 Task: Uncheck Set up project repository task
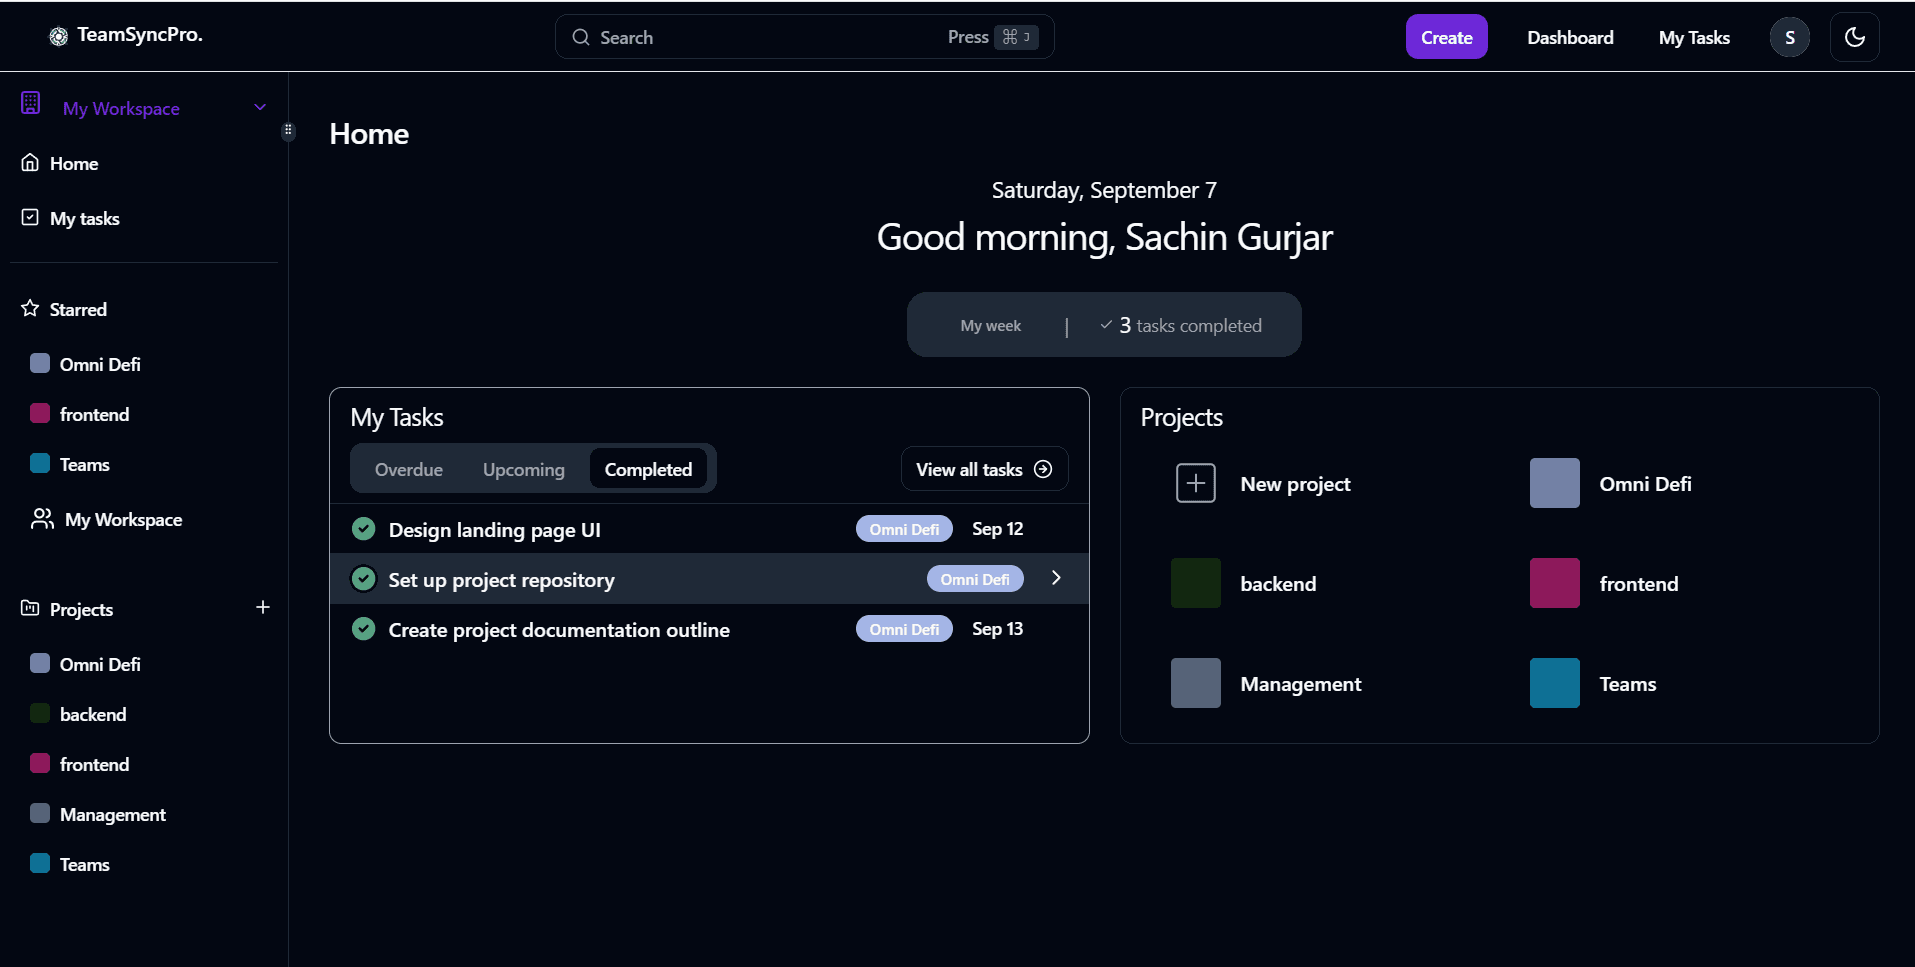pyautogui.click(x=364, y=579)
